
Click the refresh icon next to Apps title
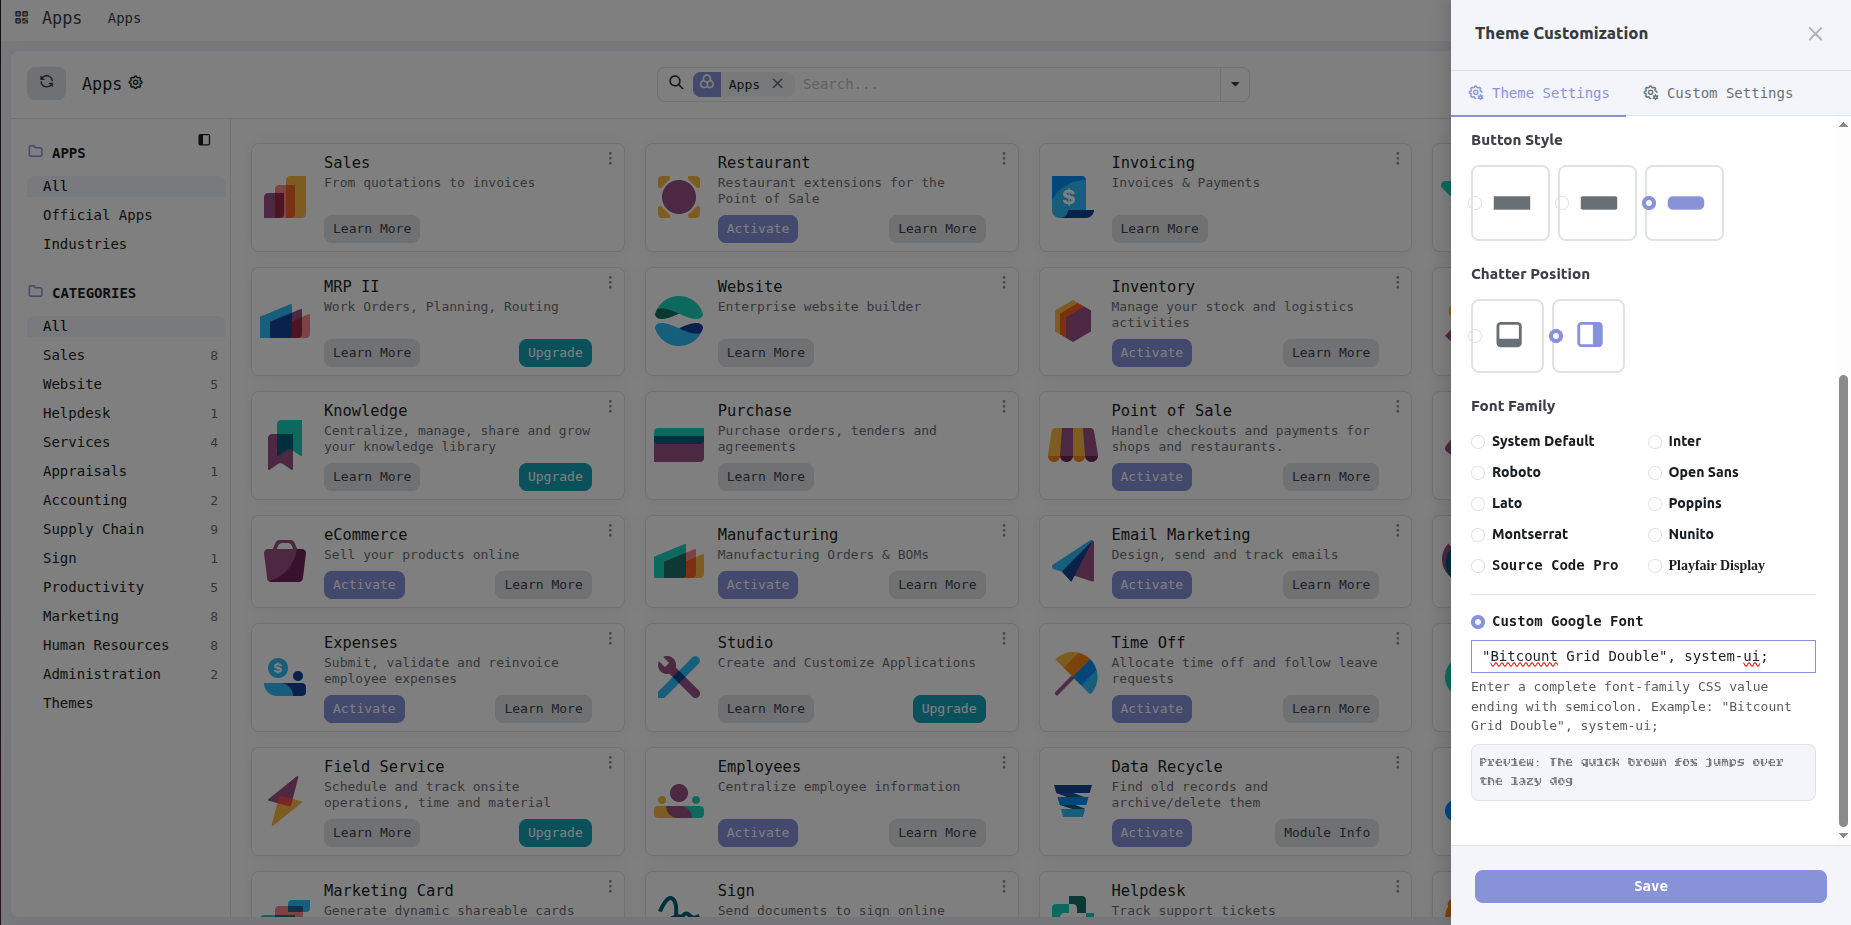pyautogui.click(x=46, y=83)
